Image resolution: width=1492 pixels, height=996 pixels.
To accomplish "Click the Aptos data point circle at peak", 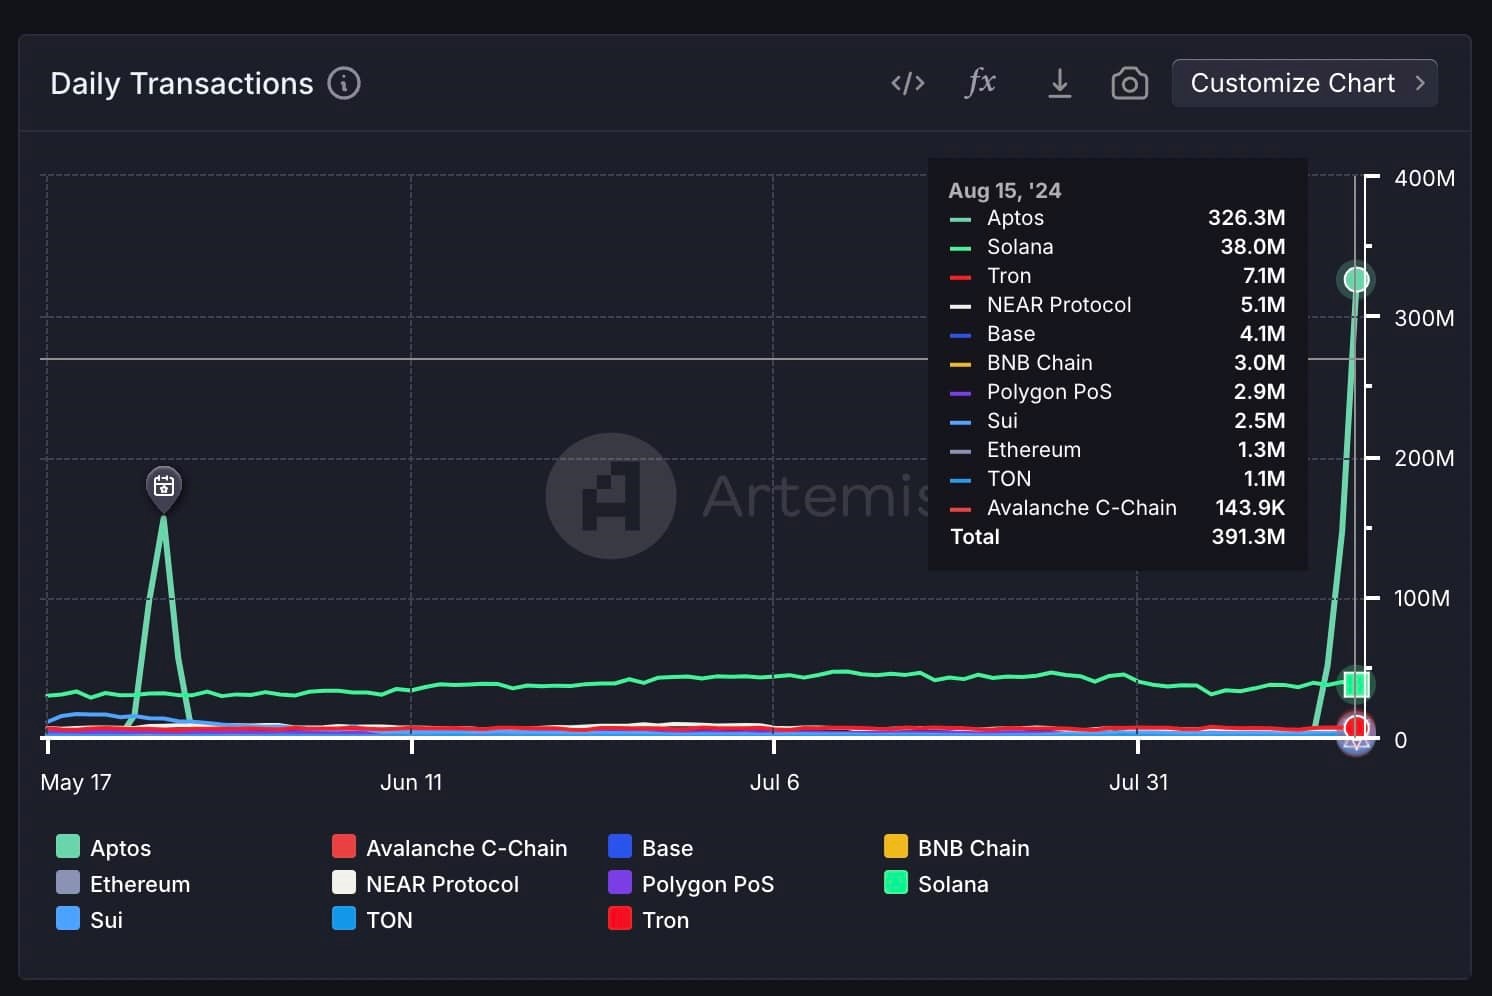I will coord(1356,279).
